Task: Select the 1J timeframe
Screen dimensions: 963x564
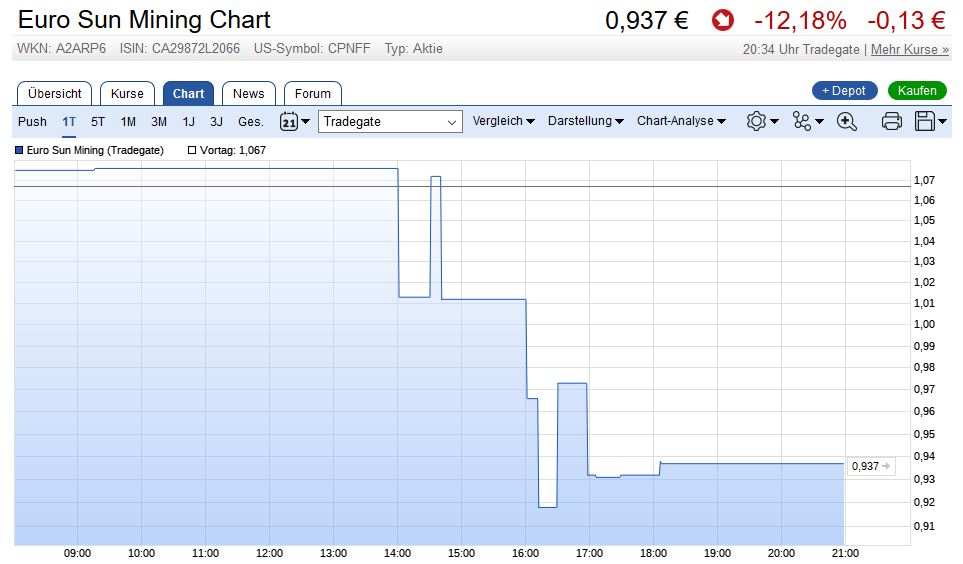Action: (189, 122)
